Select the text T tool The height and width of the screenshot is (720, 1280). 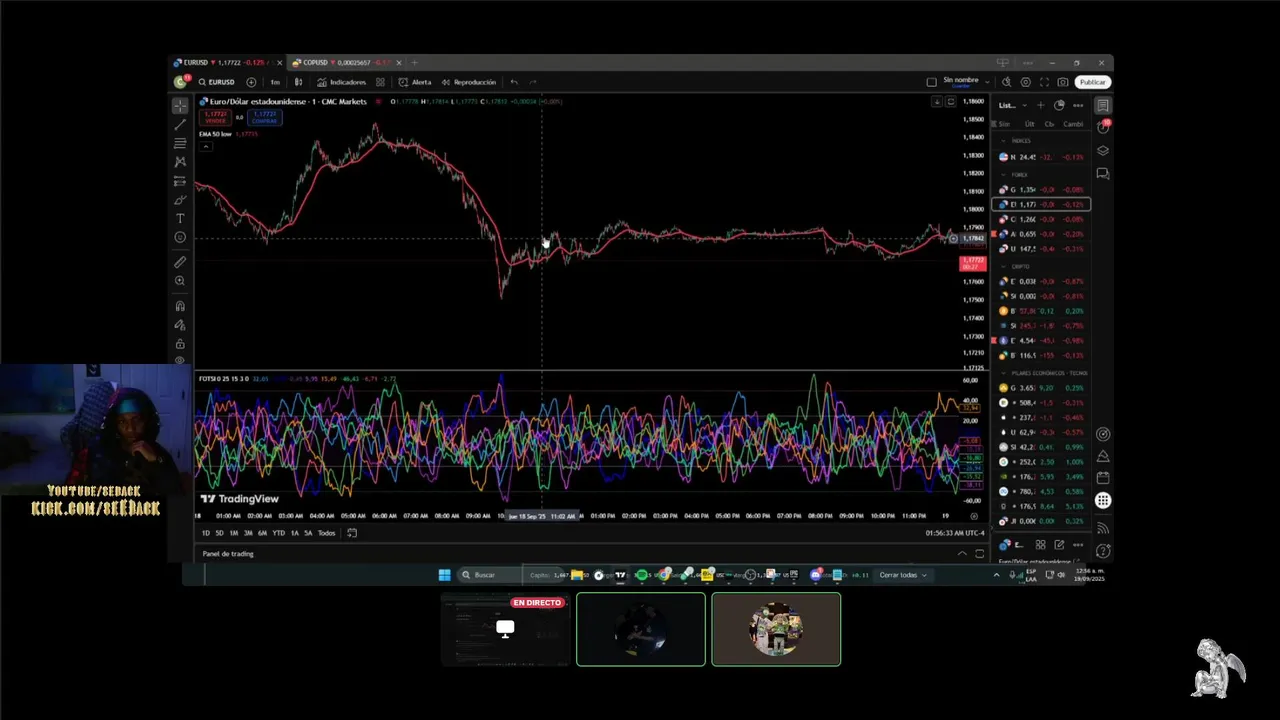180,218
